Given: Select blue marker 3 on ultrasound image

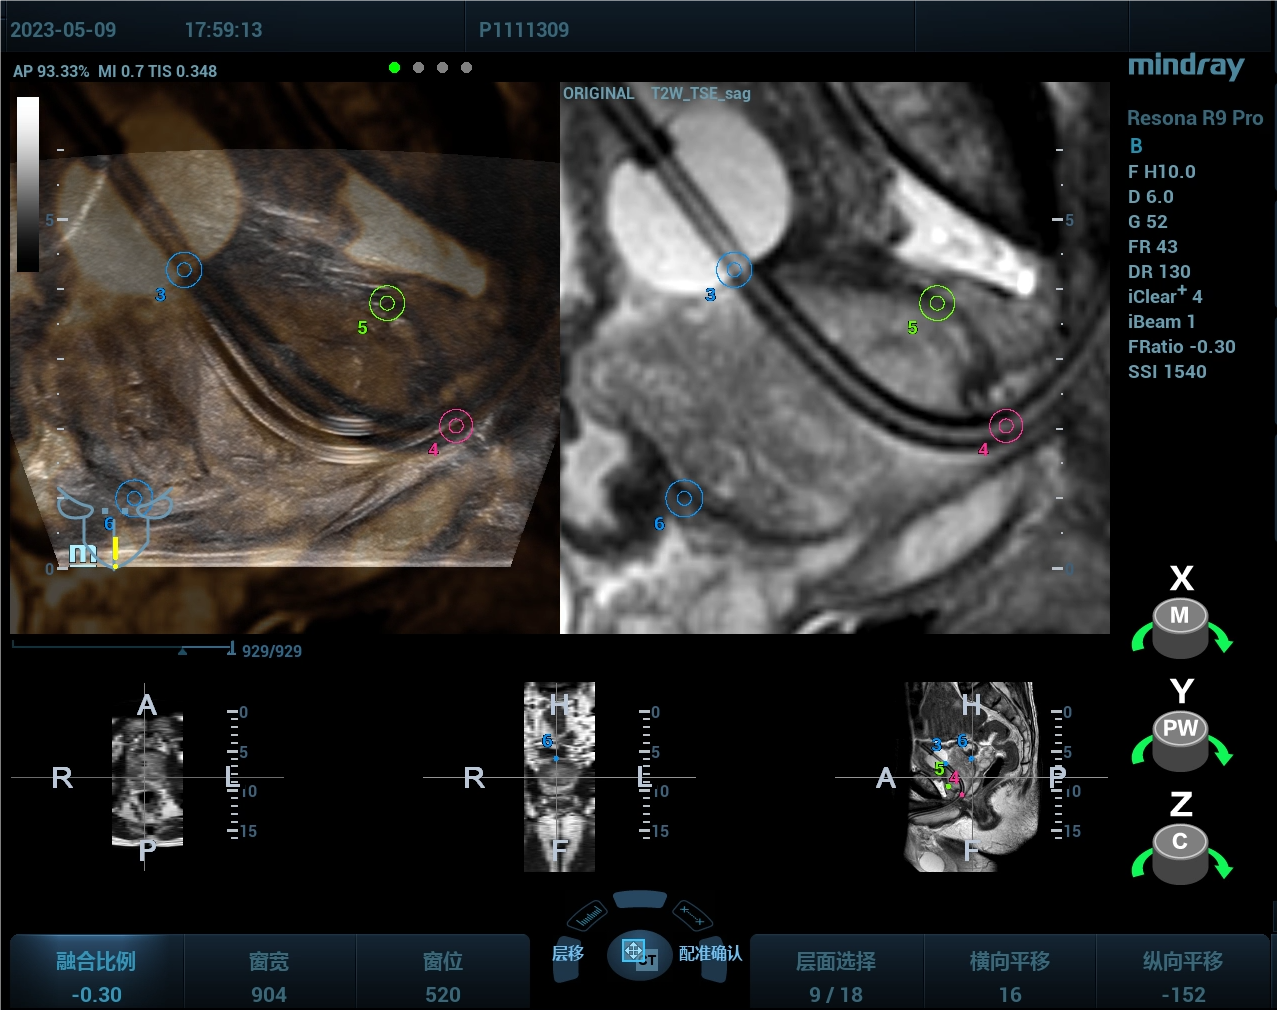Looking at the screenshot, I should tap(183, 270).
